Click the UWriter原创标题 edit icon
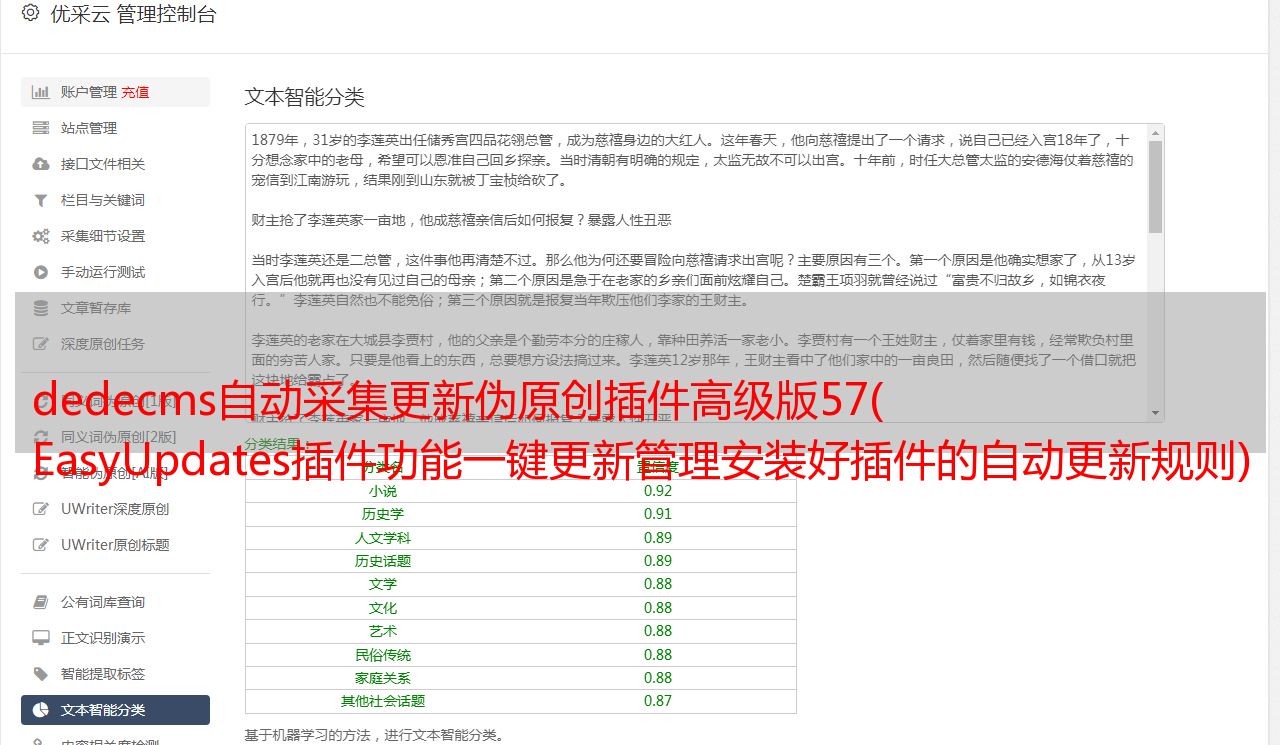 41,545
